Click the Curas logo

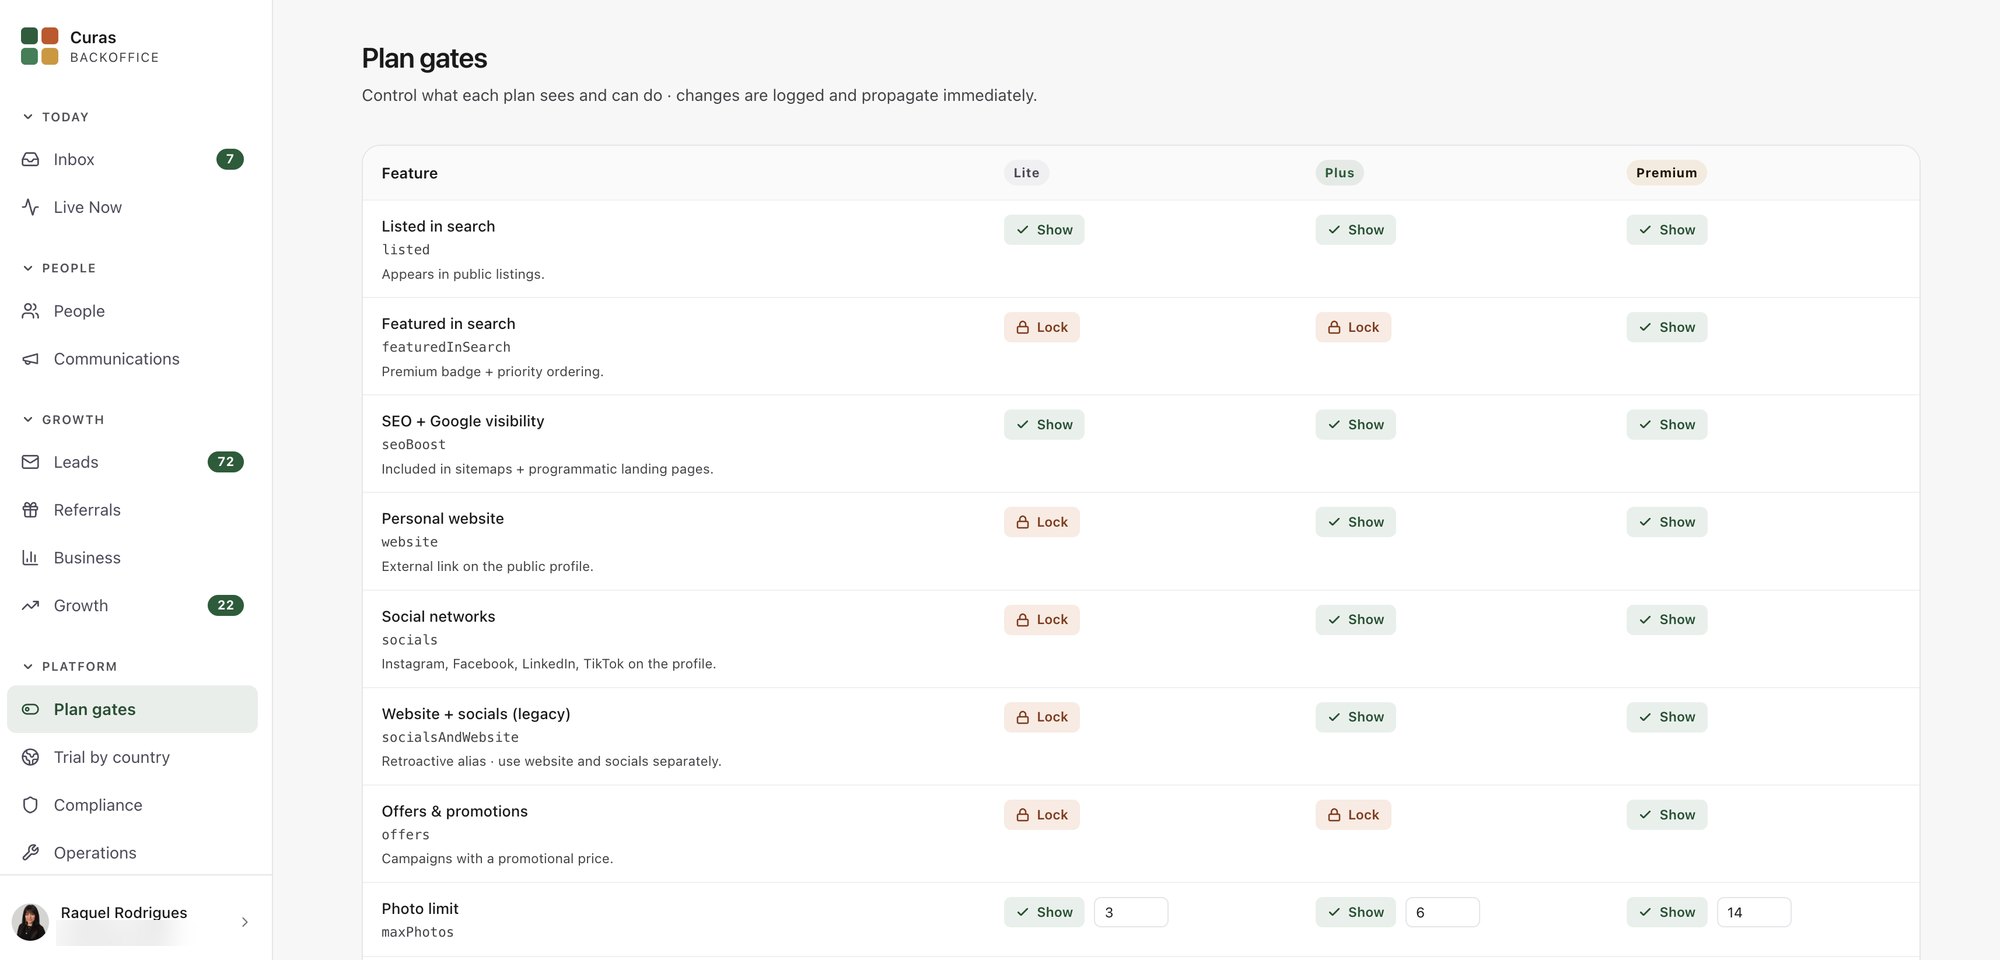(x=40, y=46)
